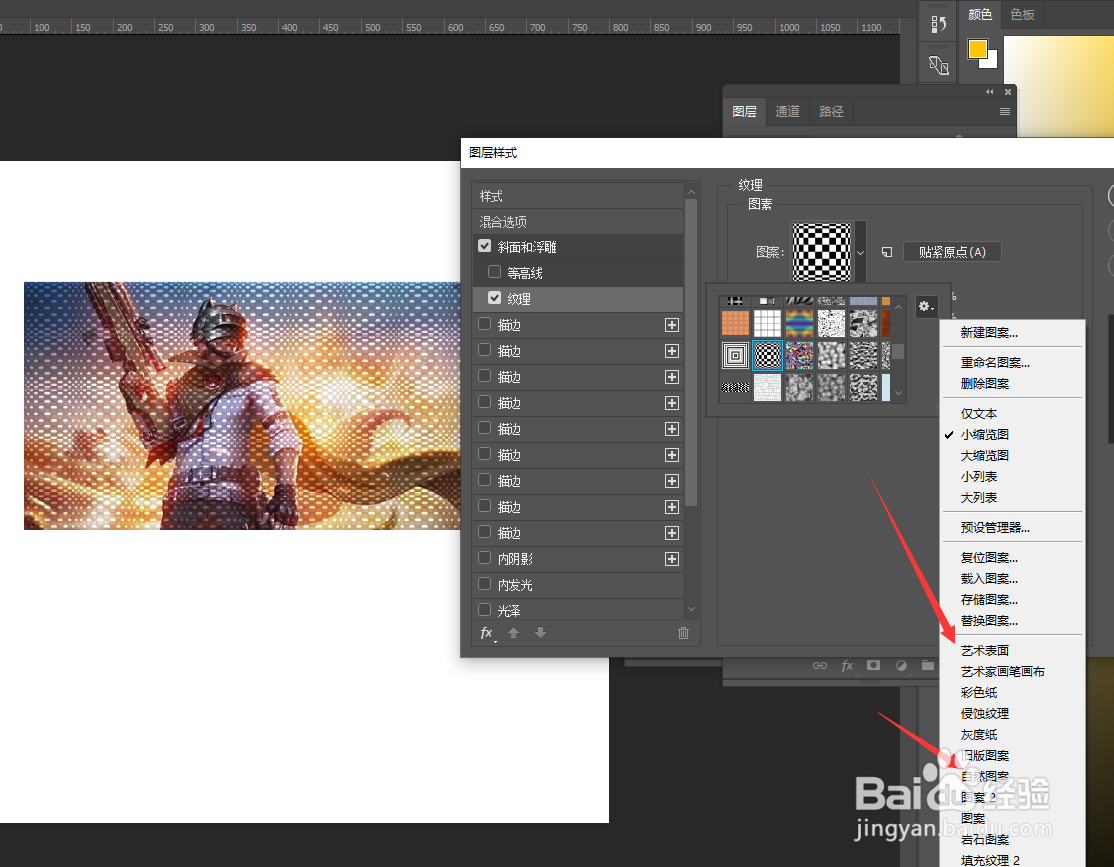The height and width of the screenshot is (867, 1114).
Task: Click the pattern grid scroll-up arrow
Action: click(899, 307)
